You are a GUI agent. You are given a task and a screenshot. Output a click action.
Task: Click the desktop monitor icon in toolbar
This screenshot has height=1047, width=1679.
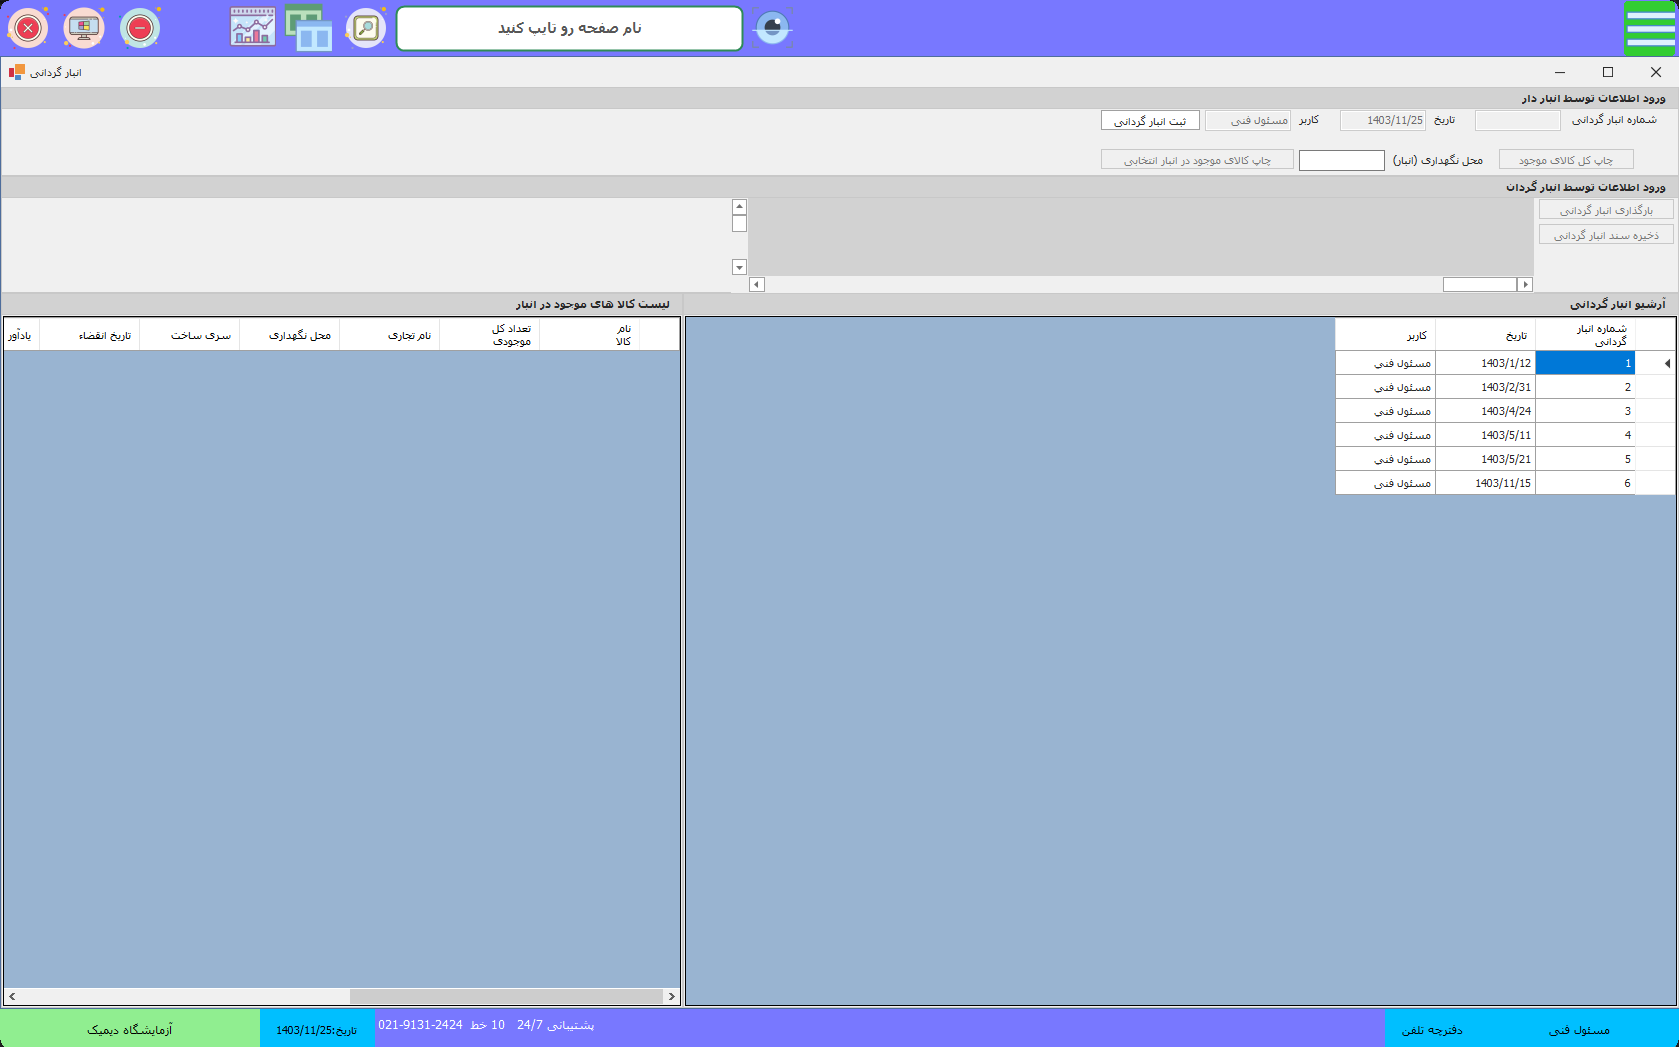84,28
